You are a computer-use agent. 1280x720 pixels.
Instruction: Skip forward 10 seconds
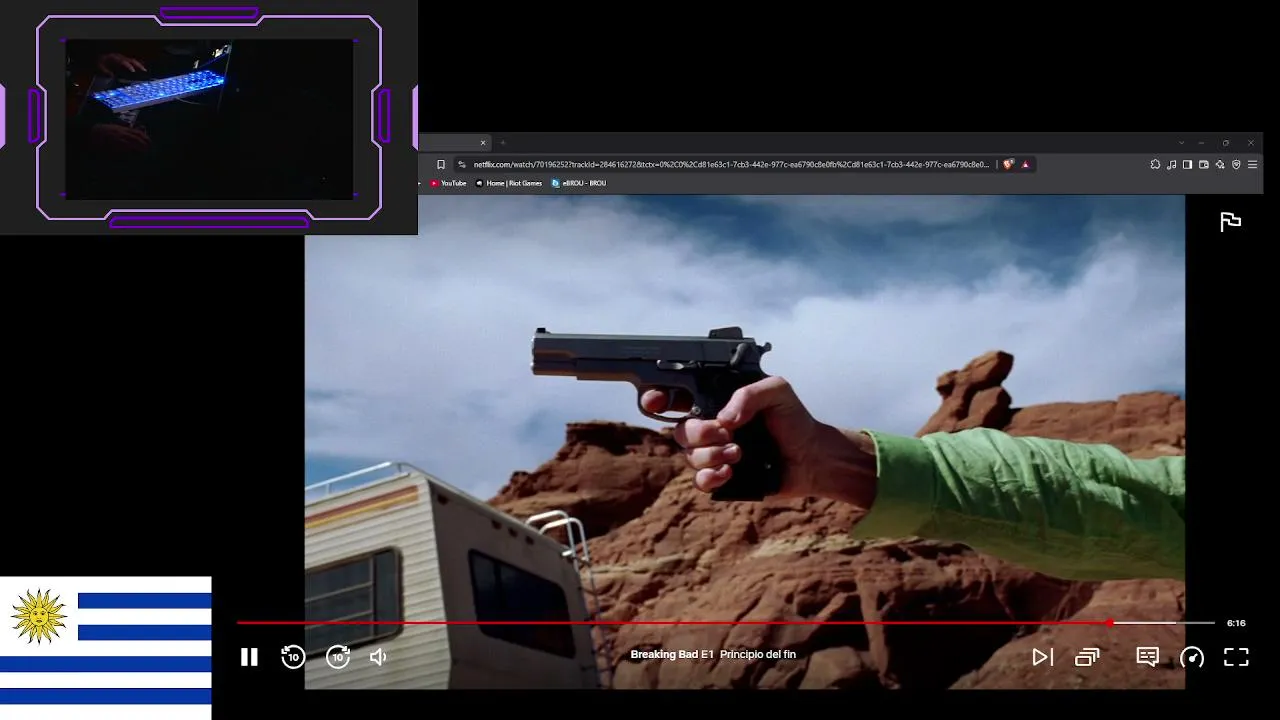tap(338, 657)
